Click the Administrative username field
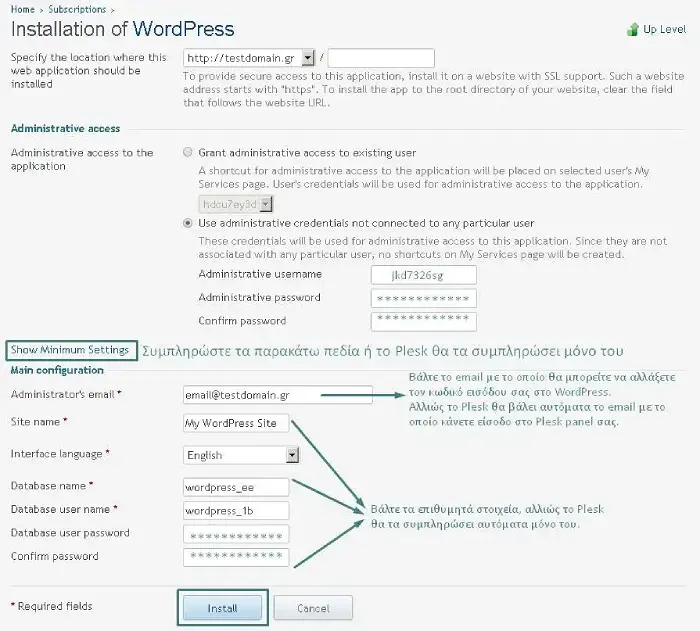This screenshot has width=700, height=631. (424, 275)
